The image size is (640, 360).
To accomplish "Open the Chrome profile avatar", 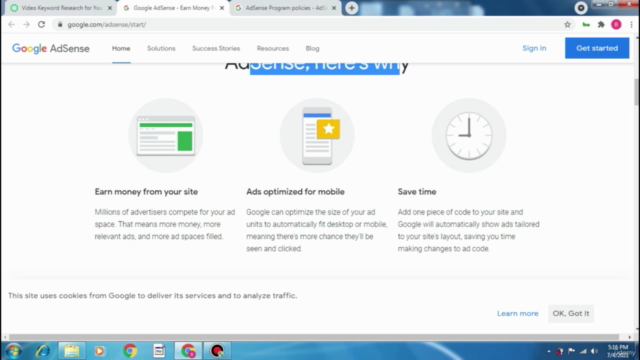I will pyautogui.click(x=616, y=24).
